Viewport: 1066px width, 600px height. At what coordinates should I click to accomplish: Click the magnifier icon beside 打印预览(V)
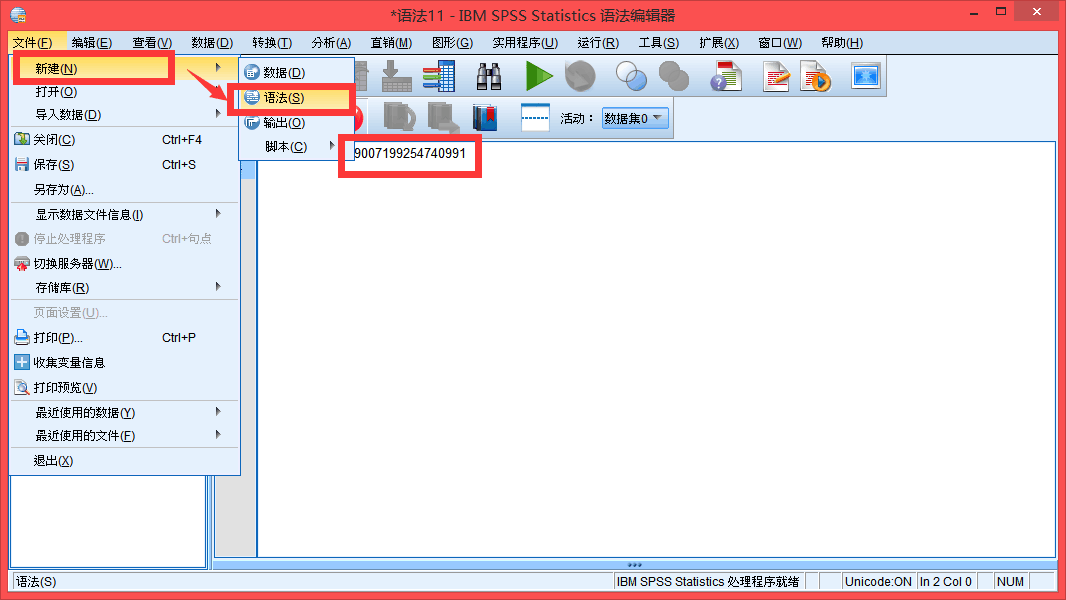point(22,387)
